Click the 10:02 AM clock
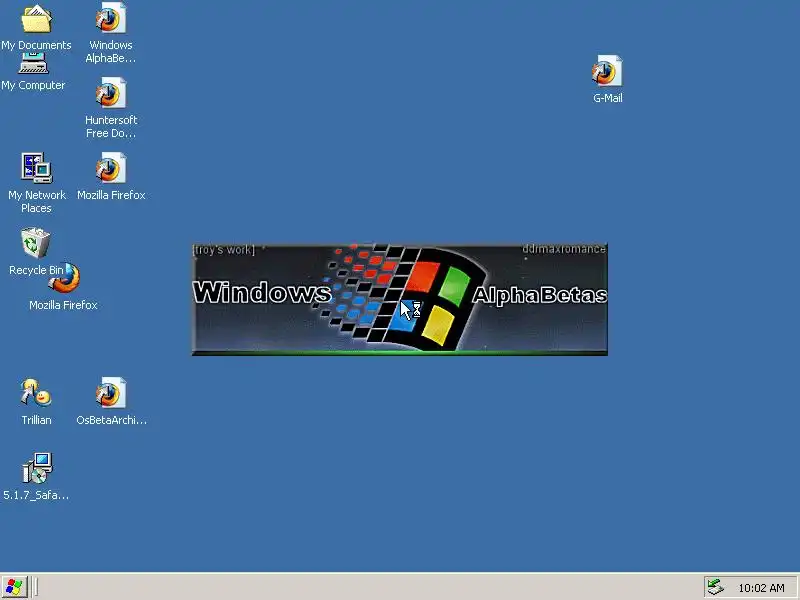 (x=761, y=588)
